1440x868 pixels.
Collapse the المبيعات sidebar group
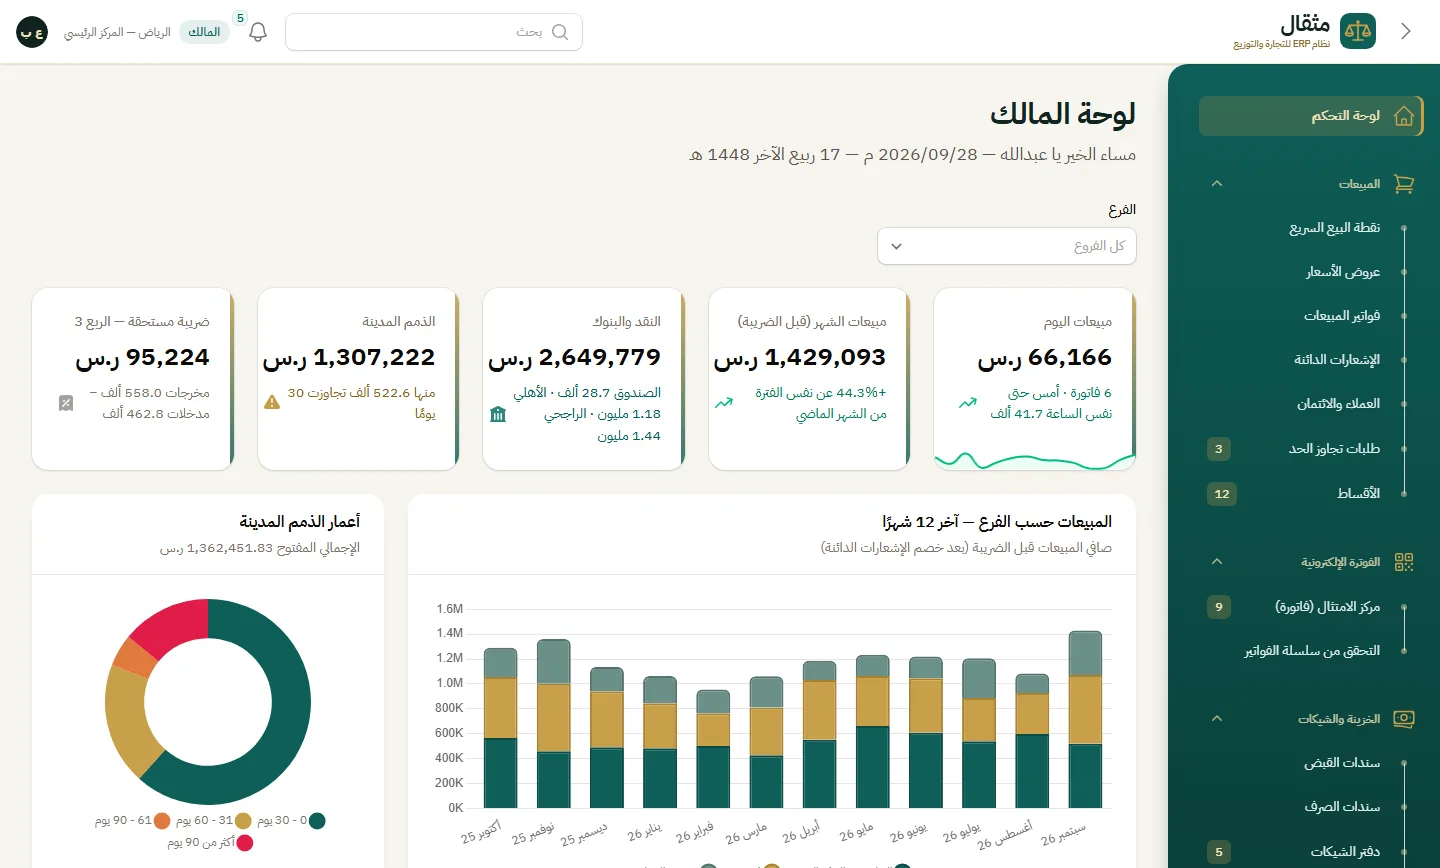(1217, 184)
